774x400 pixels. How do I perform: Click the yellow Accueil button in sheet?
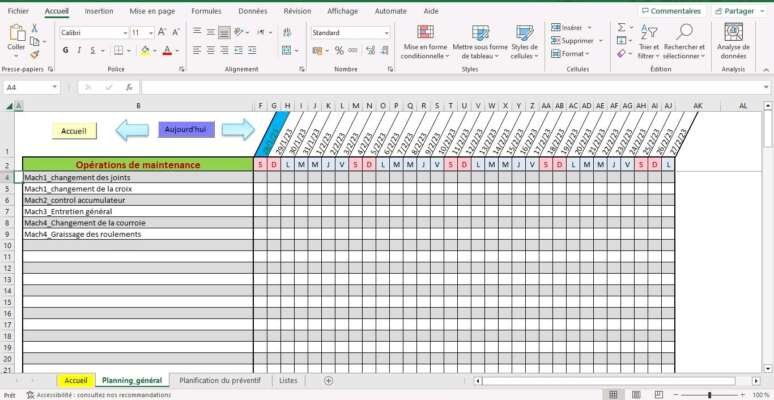click(x=74, y=130)
